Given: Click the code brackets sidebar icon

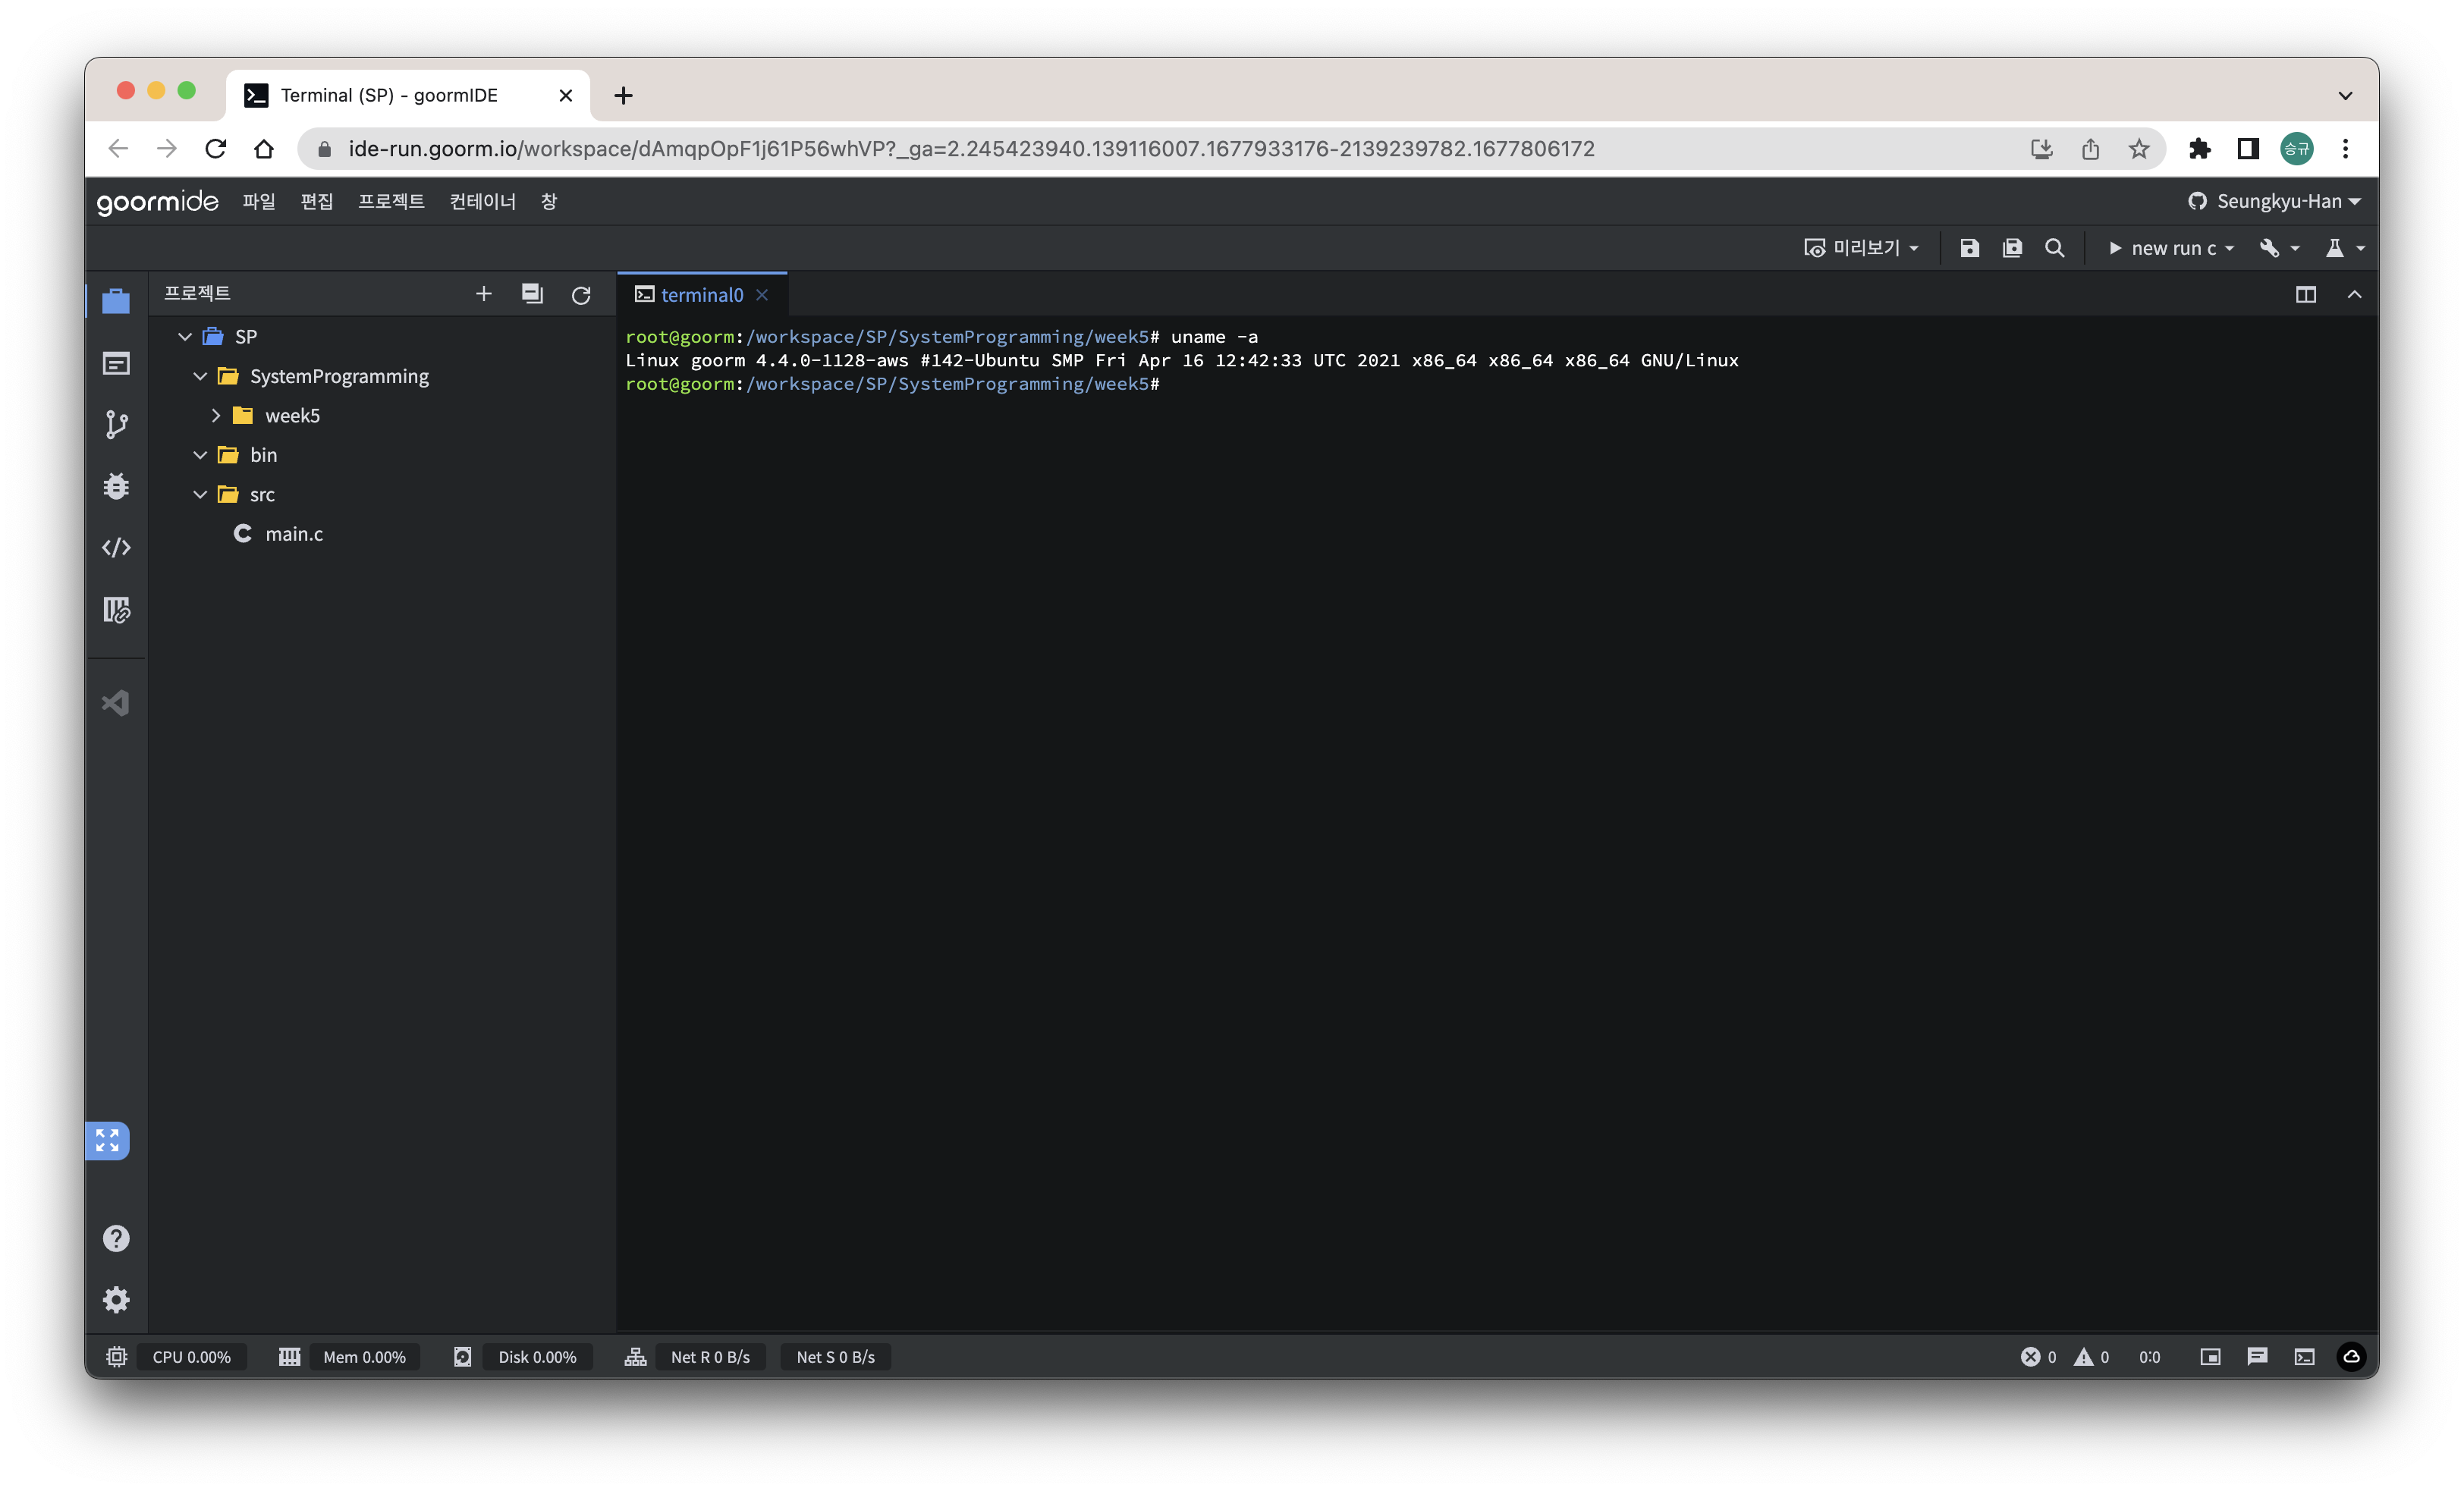Looking at the screenshot, I should click(x=116, y=547).
